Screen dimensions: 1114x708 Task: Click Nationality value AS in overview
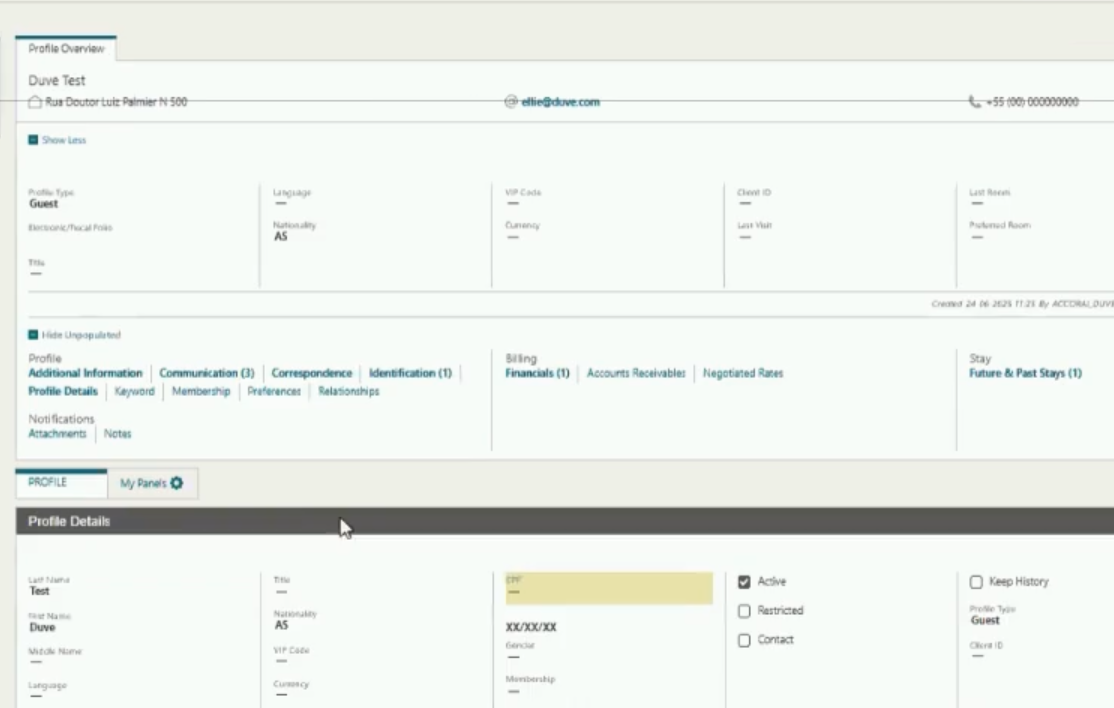click(281, 236)
